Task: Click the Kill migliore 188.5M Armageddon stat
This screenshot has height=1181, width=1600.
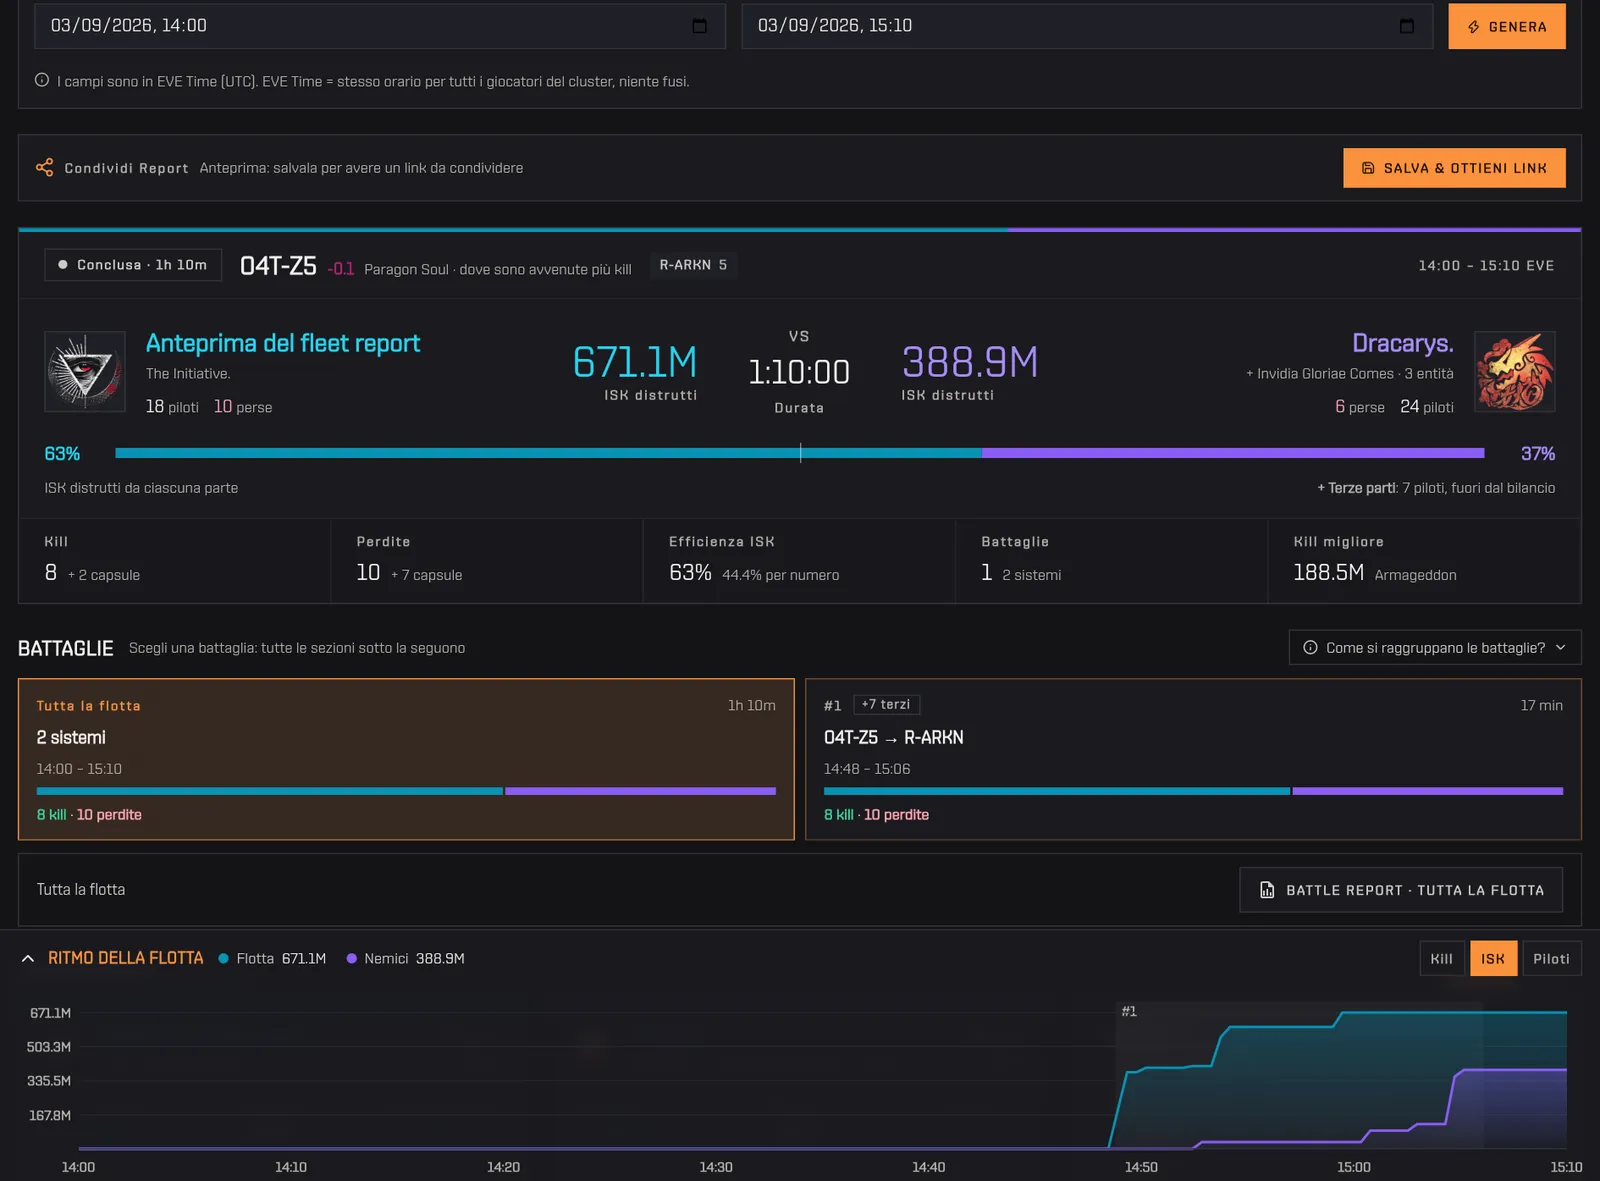Action: click(x=1424, y=560)
